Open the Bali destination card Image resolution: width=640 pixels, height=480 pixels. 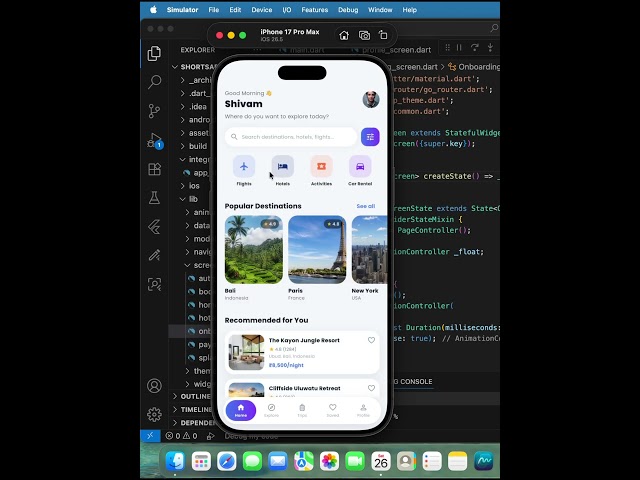point(253,258)
